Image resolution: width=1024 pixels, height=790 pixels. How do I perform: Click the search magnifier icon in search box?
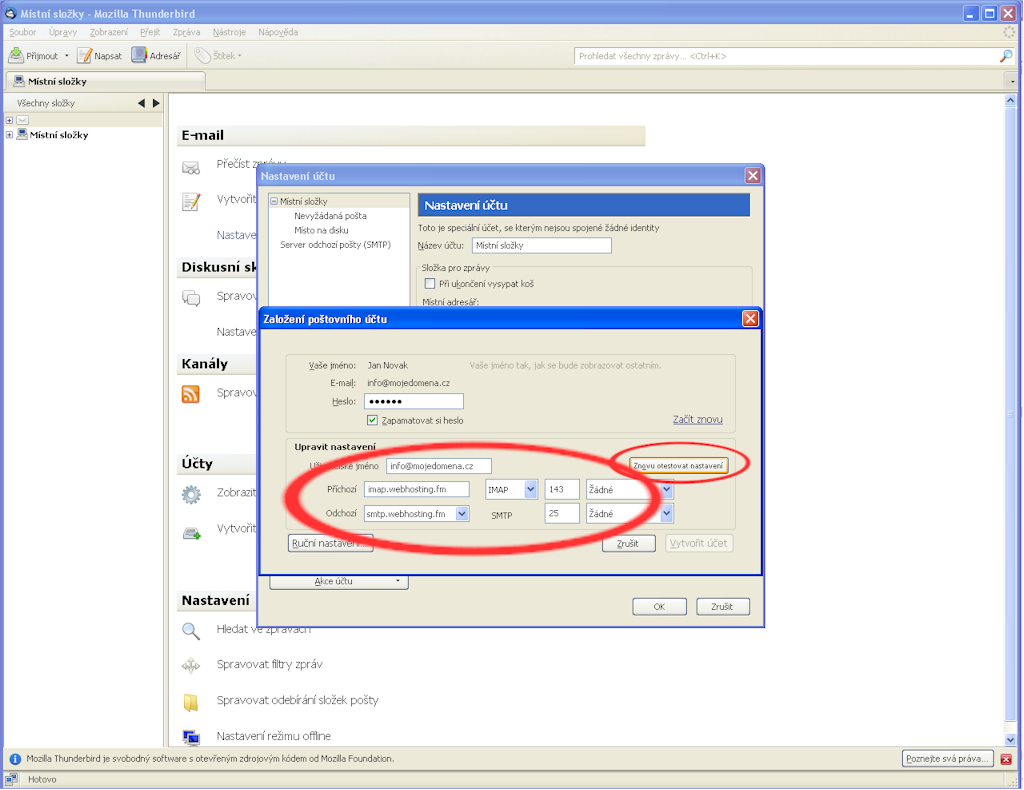click(1006, 56)
